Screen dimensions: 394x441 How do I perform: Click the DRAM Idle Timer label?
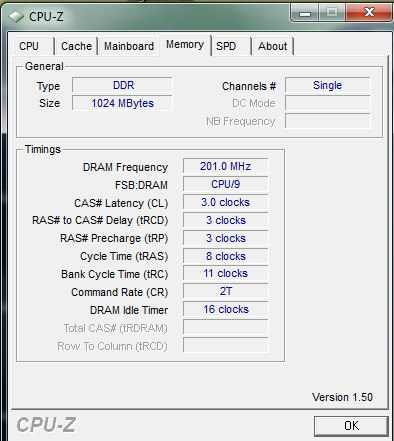[129, 310]
